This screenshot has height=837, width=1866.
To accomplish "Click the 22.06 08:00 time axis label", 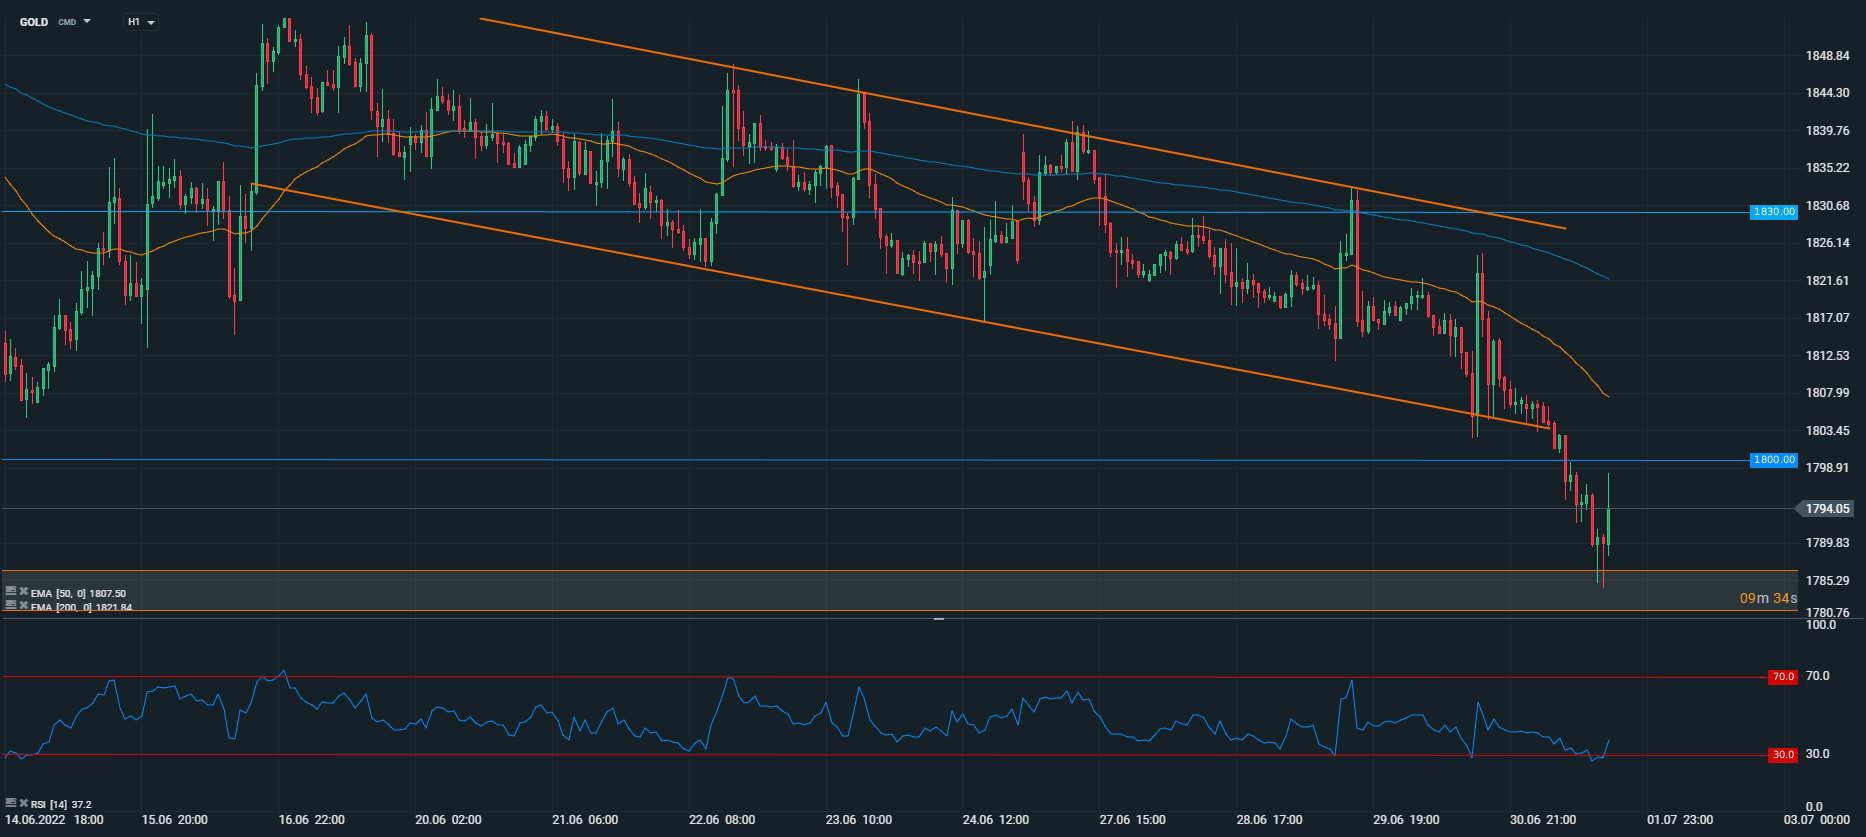I will click(x=722, y=820).
